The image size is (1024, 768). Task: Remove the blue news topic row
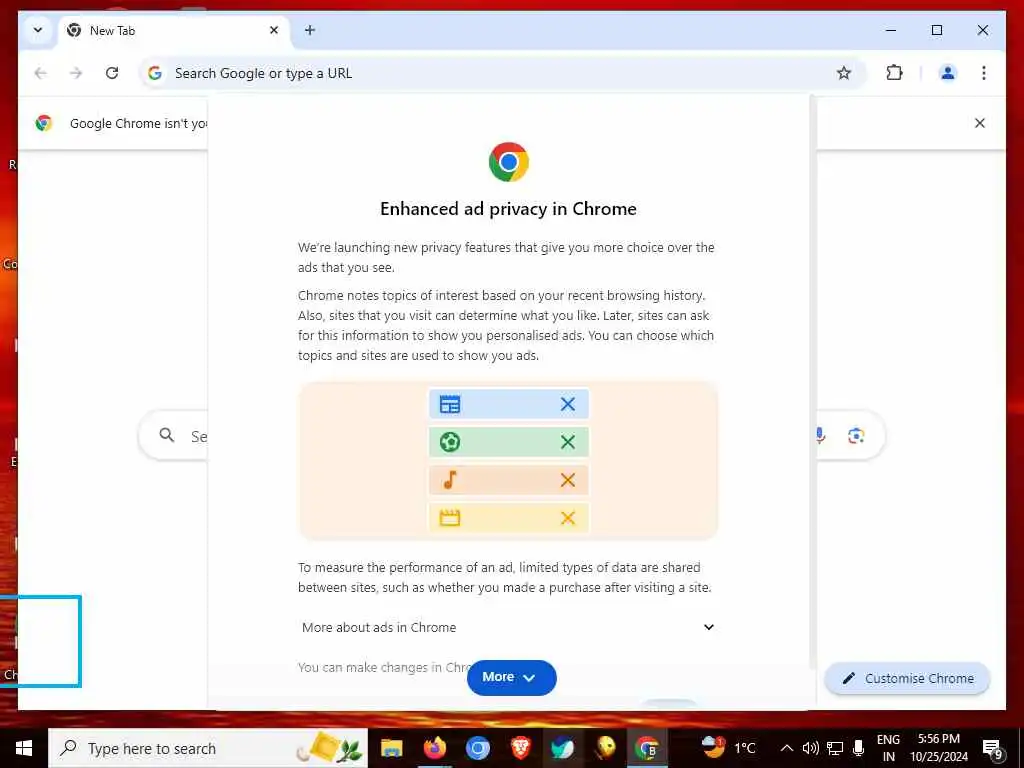tap(568, 404)
